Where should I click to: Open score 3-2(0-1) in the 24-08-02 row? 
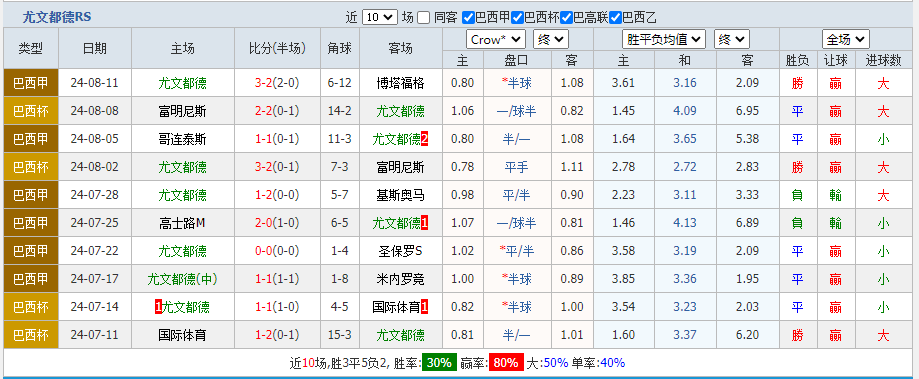[x=277, y=168]
